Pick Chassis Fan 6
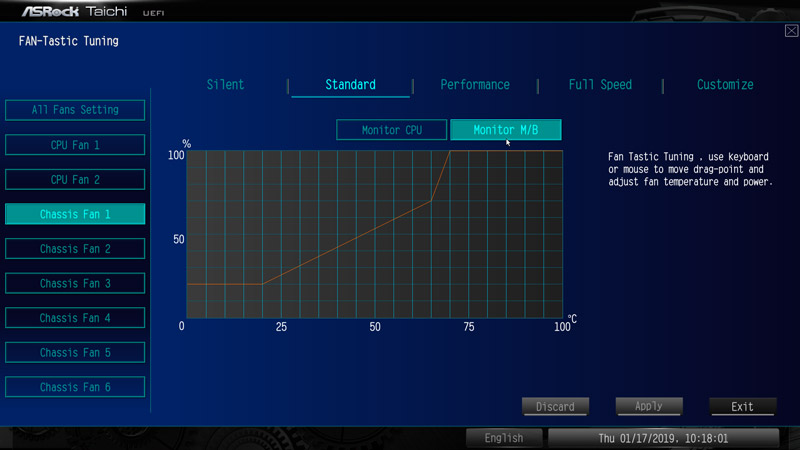800x450 pixels. coord(75,387)
